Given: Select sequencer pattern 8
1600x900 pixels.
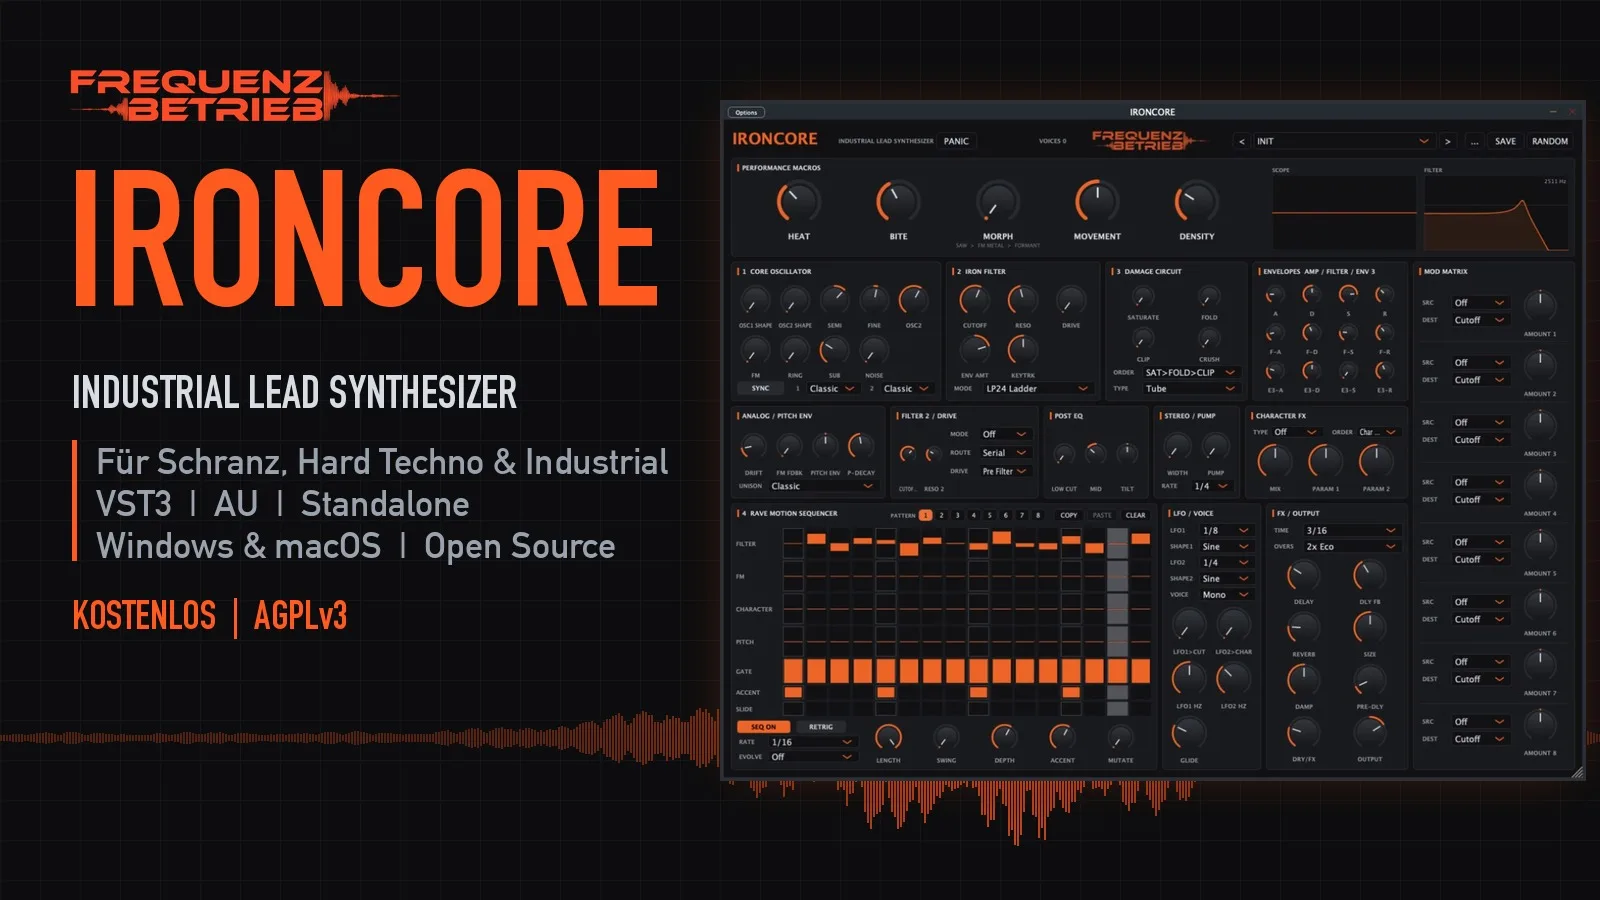Looking at the screenshot, I should coord(1038,515).
